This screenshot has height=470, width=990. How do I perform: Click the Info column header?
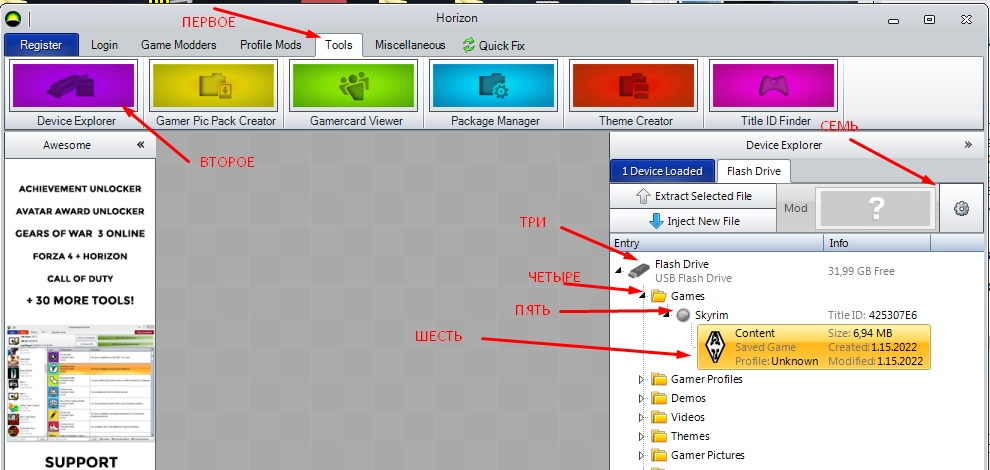877,243
